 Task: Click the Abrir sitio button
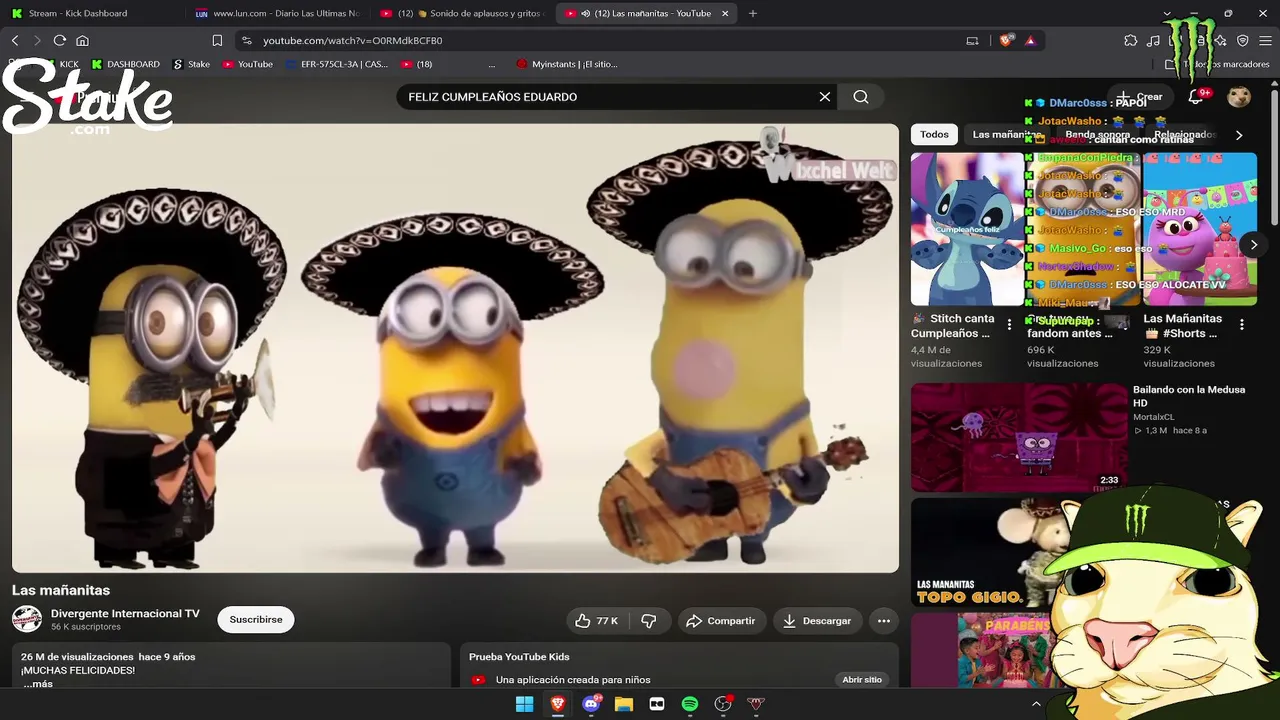tap(862, 680)
